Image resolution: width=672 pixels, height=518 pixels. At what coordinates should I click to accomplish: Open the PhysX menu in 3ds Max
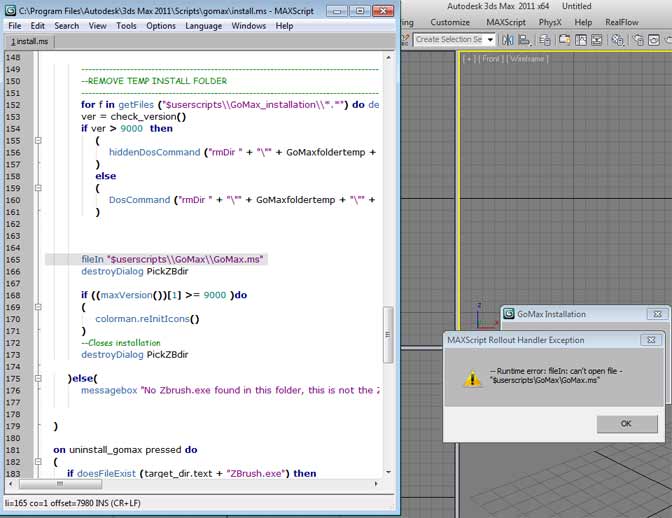click(x=549, y=22)
